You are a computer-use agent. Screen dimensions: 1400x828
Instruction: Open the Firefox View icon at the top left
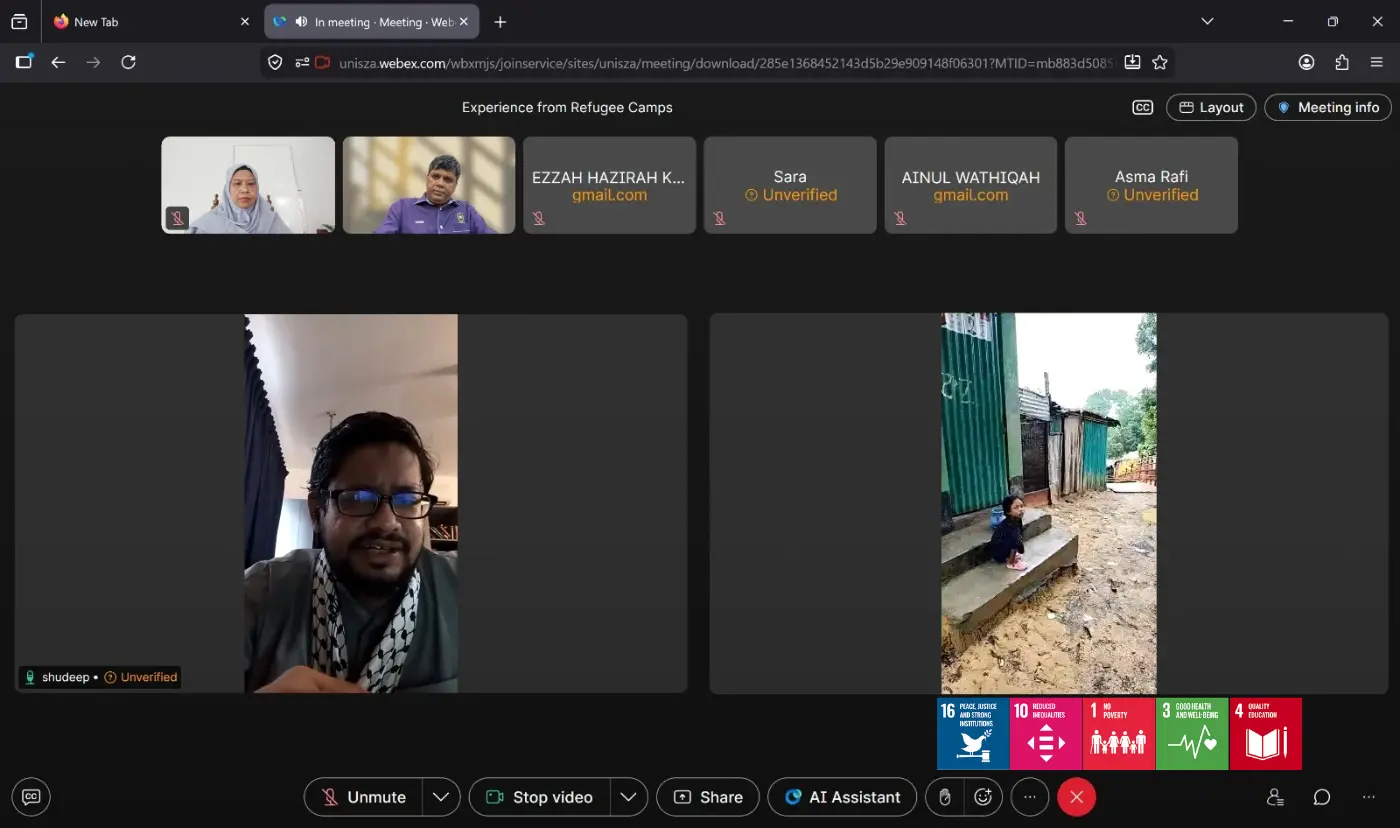coord(19,22)
